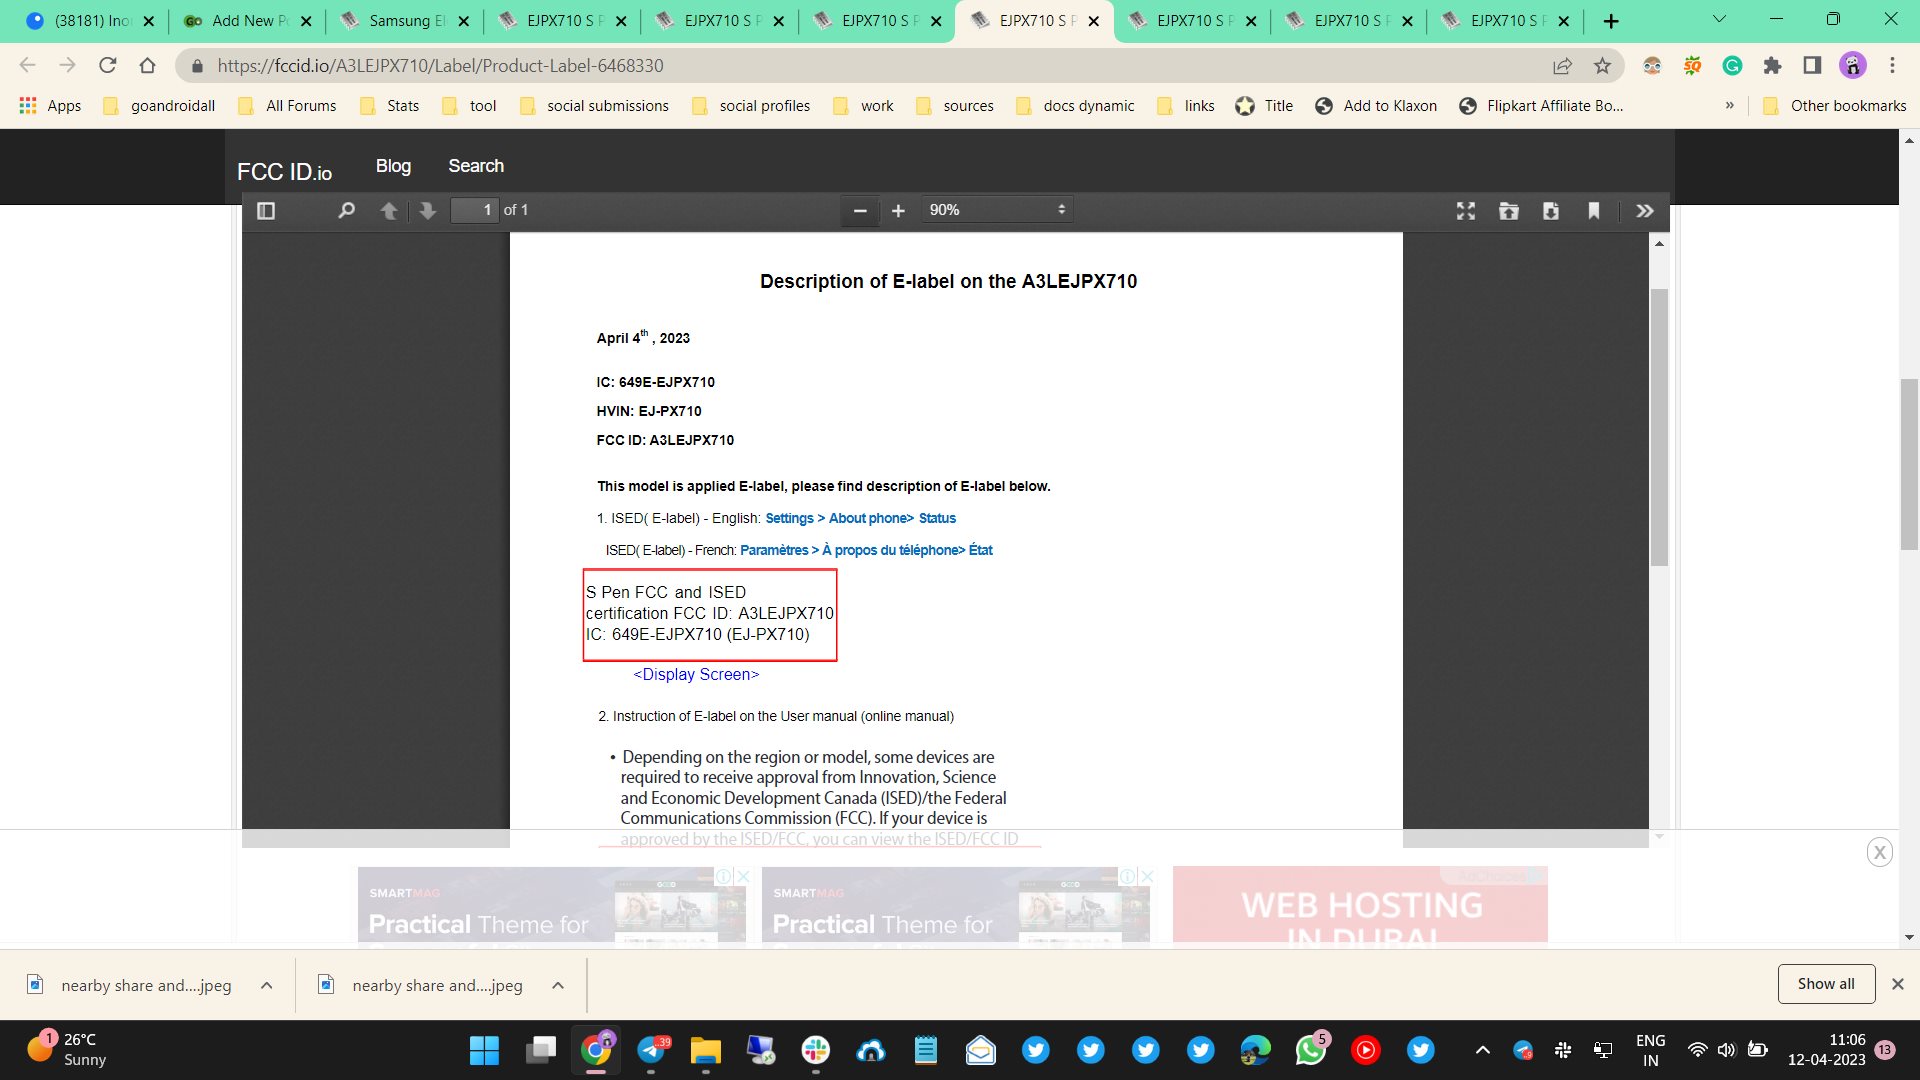This screenshot has width=1920, height=1080.
Task: Open the Windows Start menu
Action: click(x=485, y=1050)
